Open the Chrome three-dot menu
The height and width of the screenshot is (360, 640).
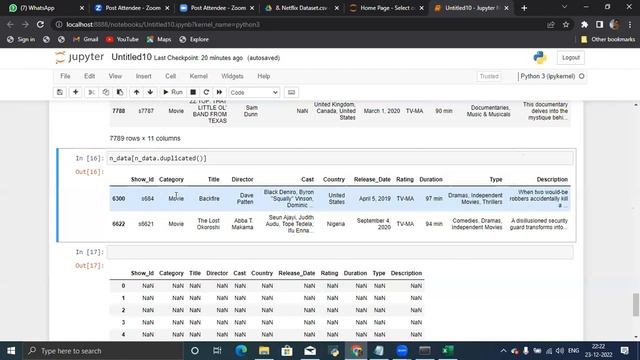point(630,24)
